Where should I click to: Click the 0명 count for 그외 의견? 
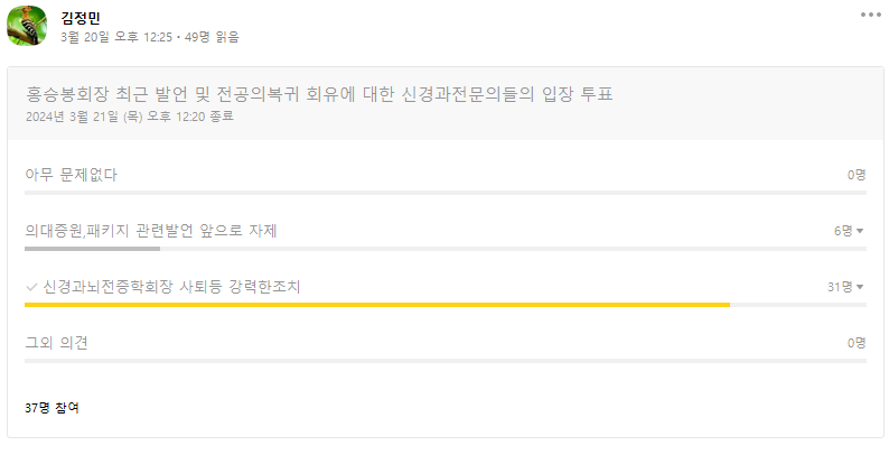point(857,343)
